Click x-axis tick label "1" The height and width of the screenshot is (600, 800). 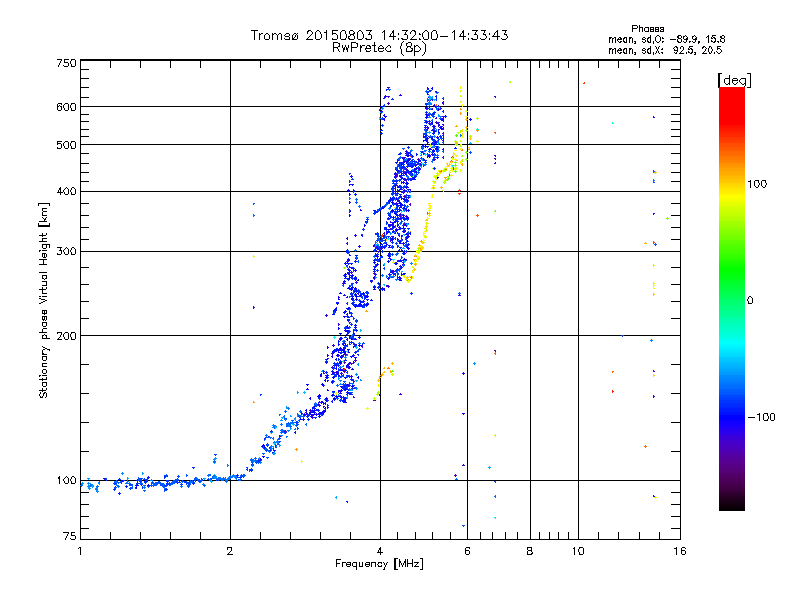(x=80, y=551)
